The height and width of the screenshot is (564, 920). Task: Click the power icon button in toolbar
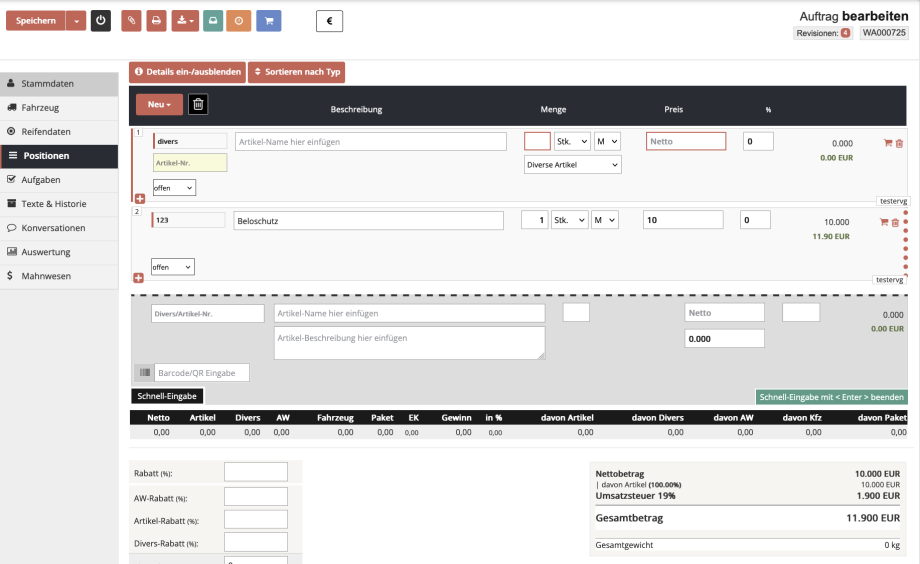[101, 21]
